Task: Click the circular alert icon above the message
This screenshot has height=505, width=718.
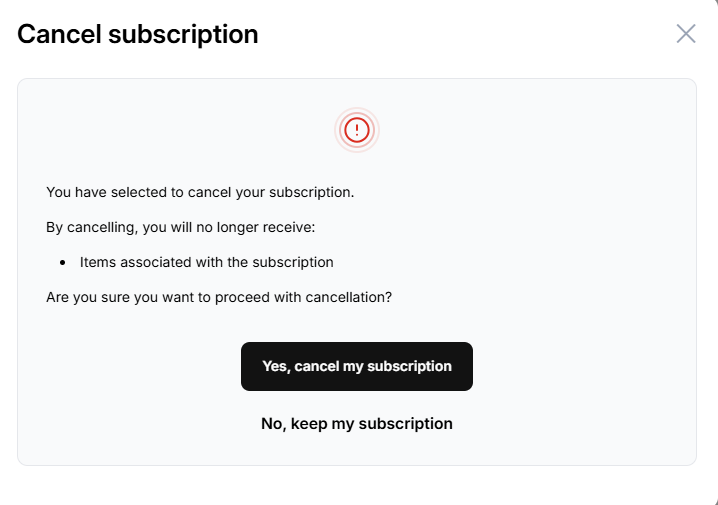Action: [357, 129]
